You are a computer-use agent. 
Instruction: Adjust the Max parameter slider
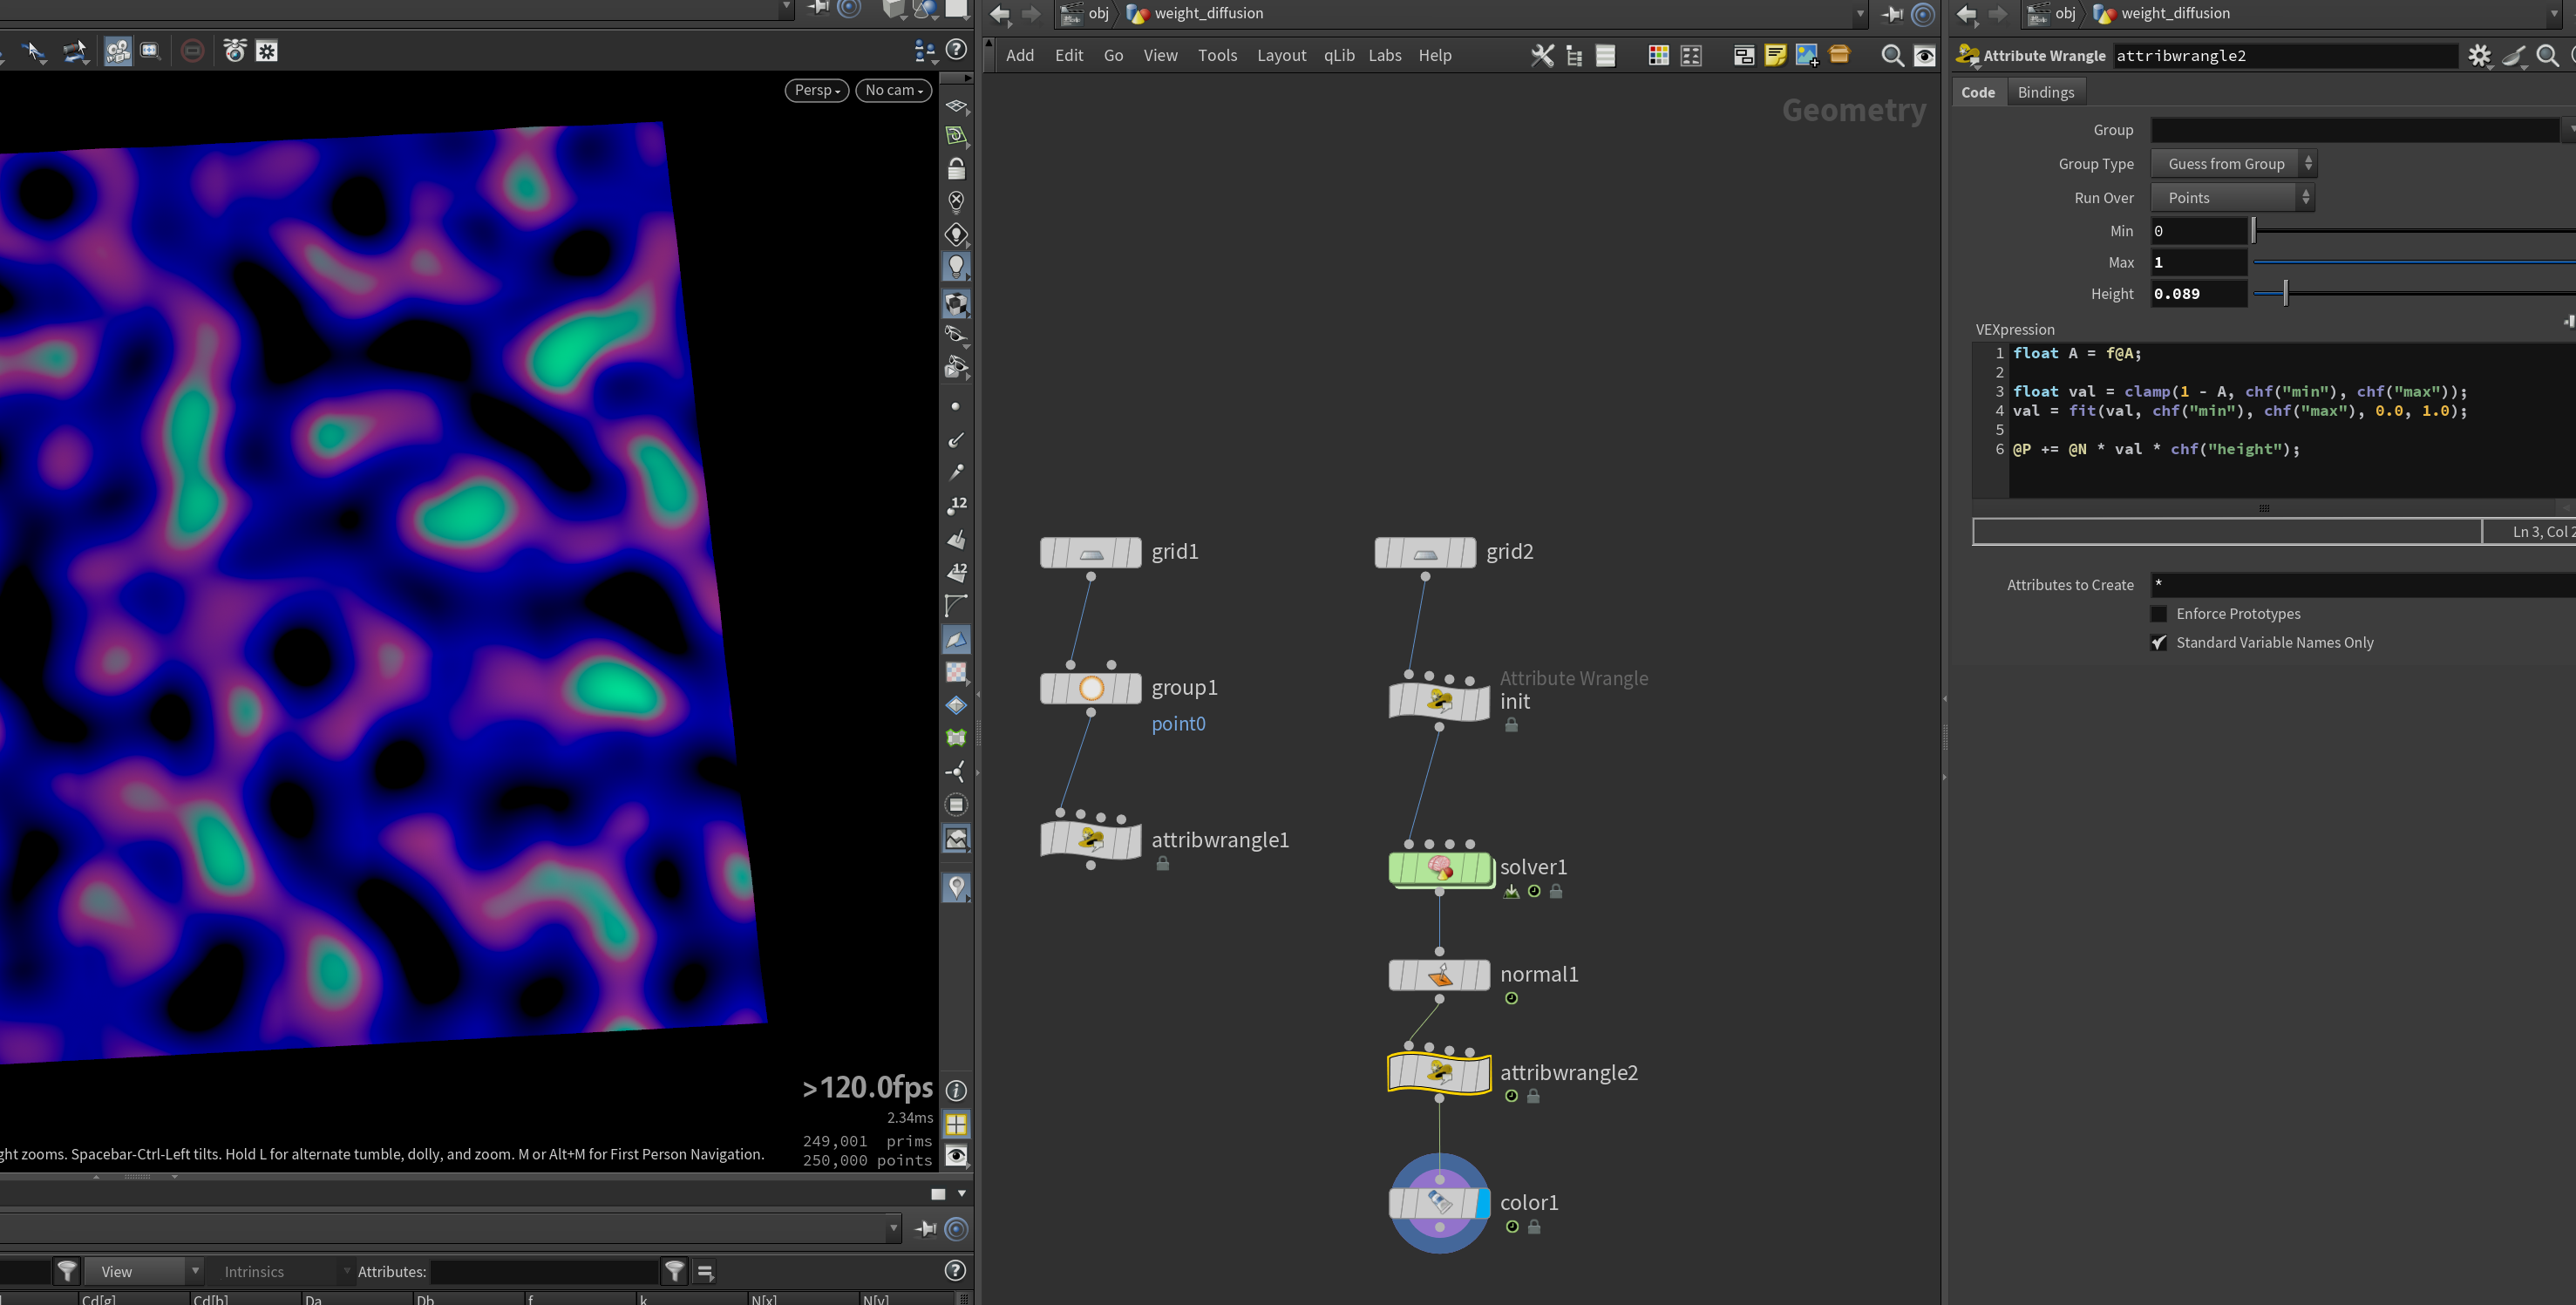click(x=2414, y=263)
